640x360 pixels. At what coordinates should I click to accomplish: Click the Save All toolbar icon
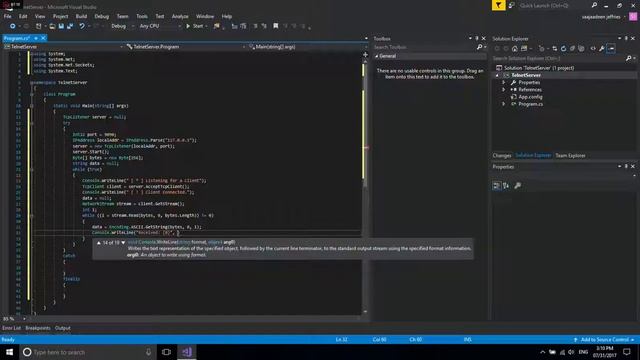(70, 26)
